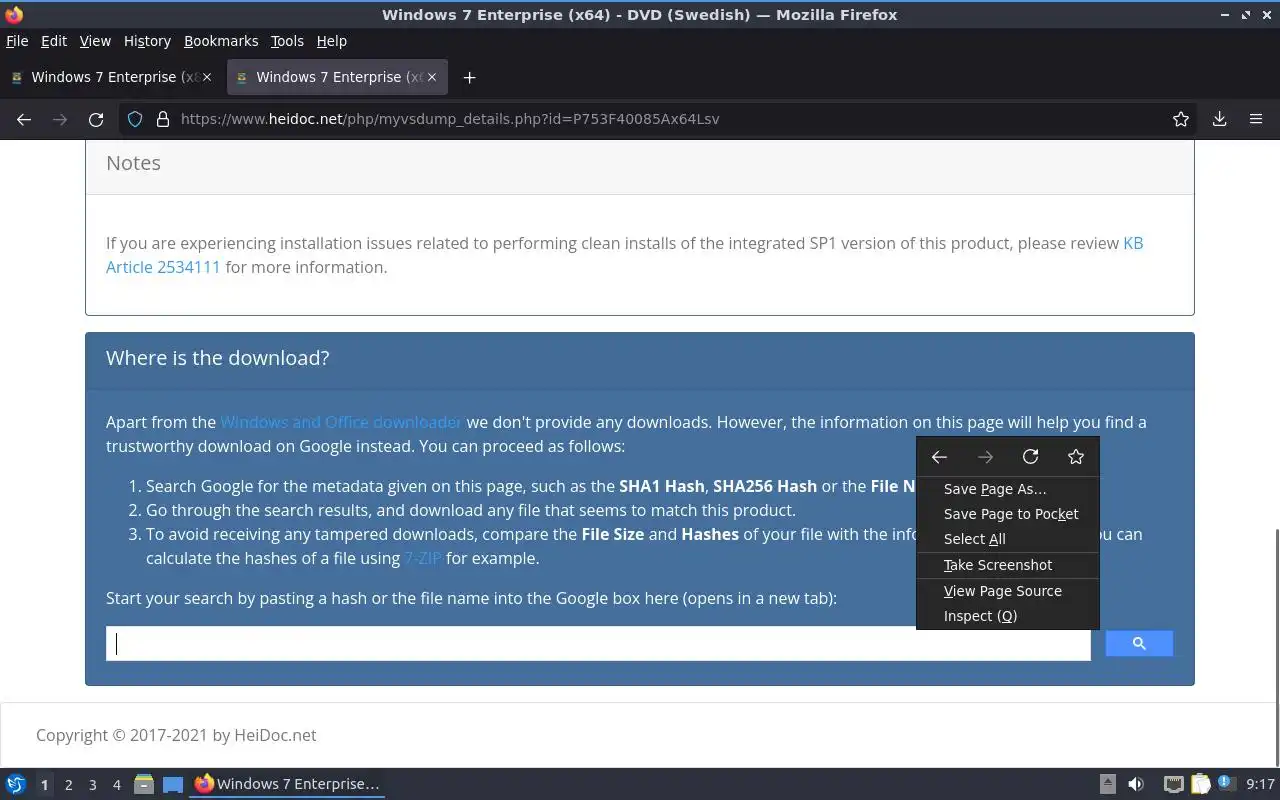
Task: Click bookmark star in context menu
Action: (1076, 457)
